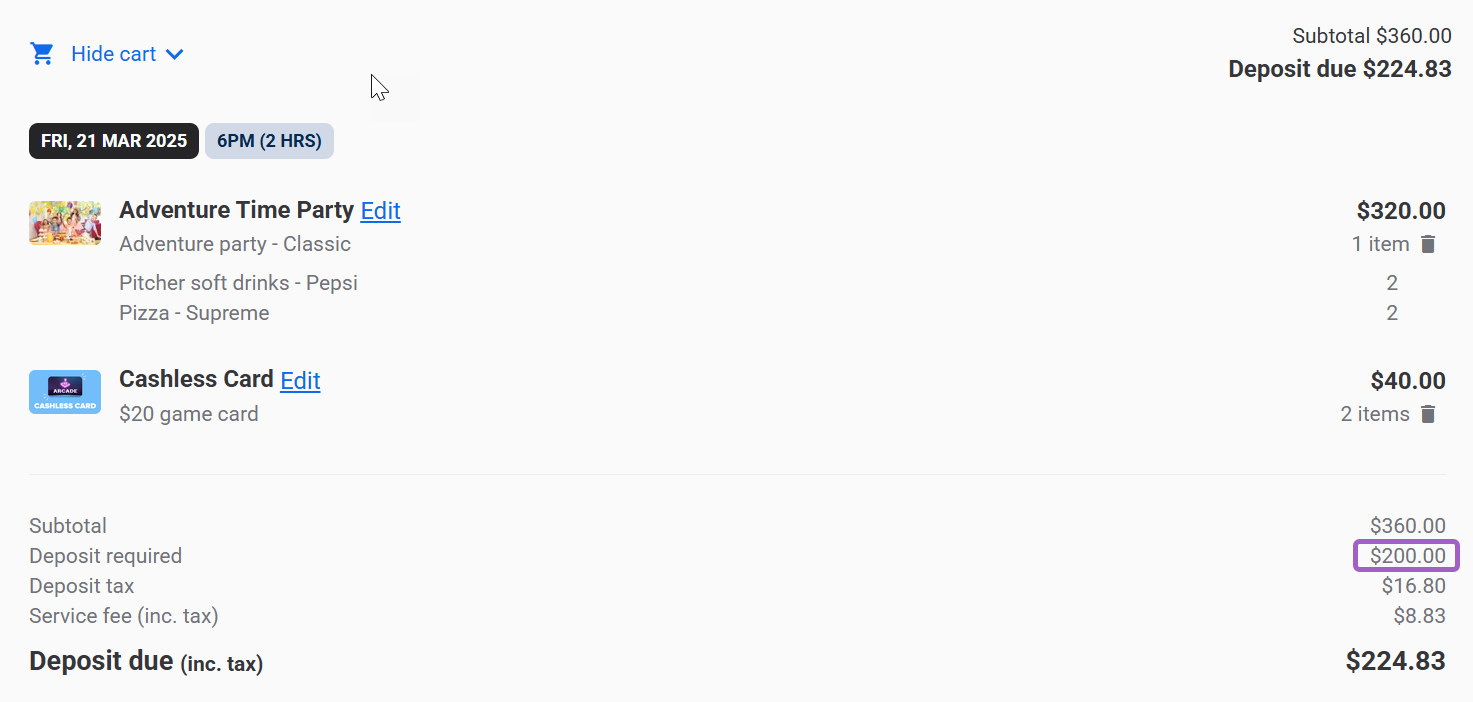Click the Pizza - Supreme add-on line

[x=194, y=313]
